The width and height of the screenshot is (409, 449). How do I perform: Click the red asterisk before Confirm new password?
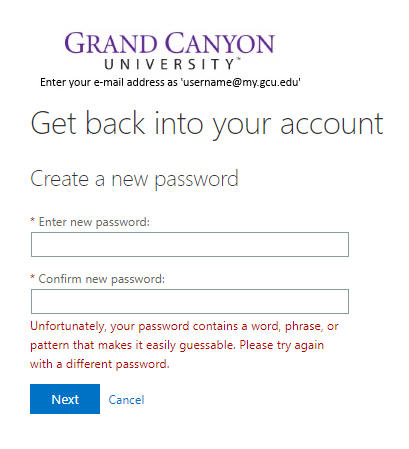click(33, 277)
